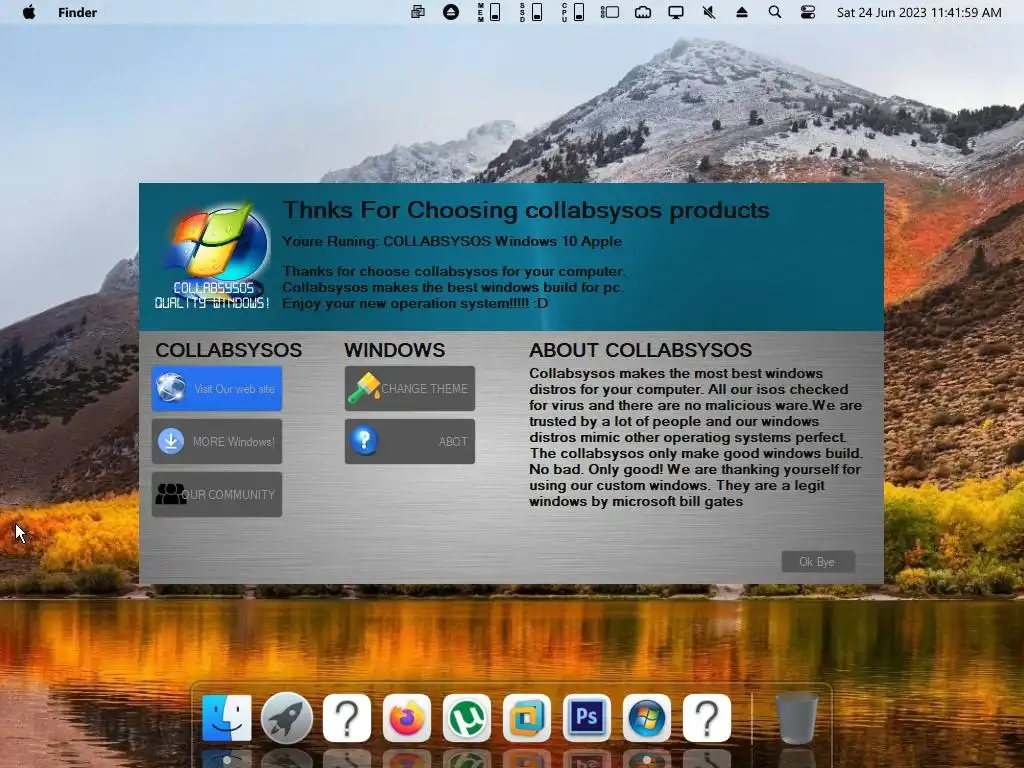Click the MEM monitor icon in menu bar
The width and height of the screenshot is (1024, 768).
coord(489,12)
